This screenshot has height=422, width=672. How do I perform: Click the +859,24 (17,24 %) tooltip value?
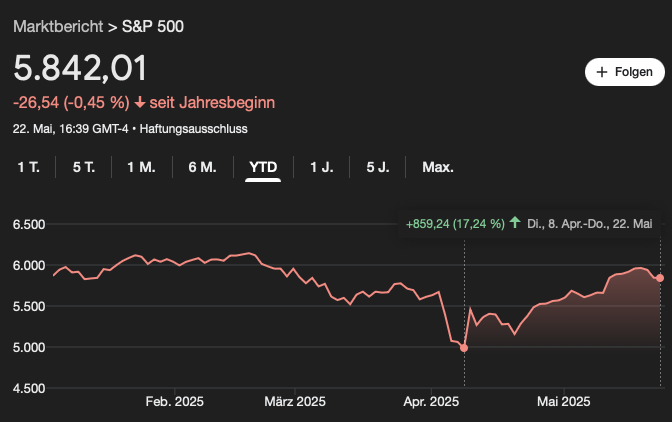pyautogui.click(x=455, y=224)
